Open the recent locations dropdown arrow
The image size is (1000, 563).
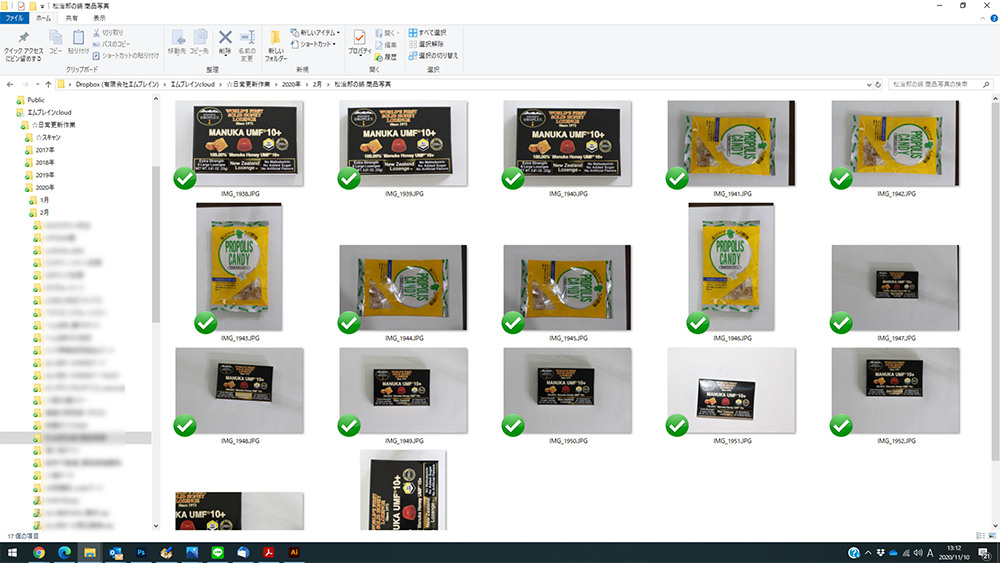[38, 84]
